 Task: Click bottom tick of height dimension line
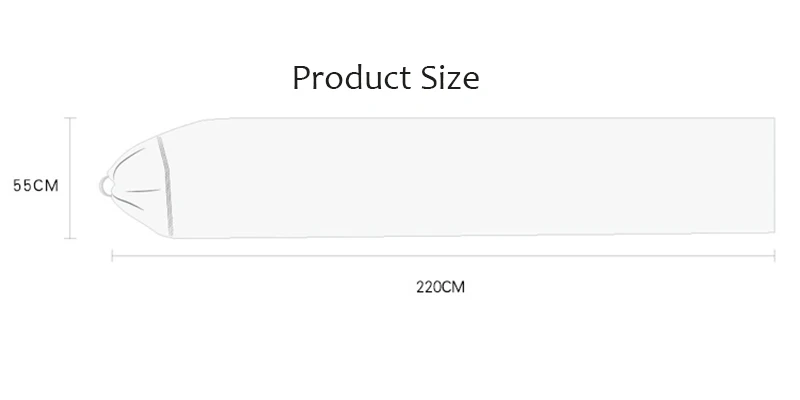[x=70, y=238]
